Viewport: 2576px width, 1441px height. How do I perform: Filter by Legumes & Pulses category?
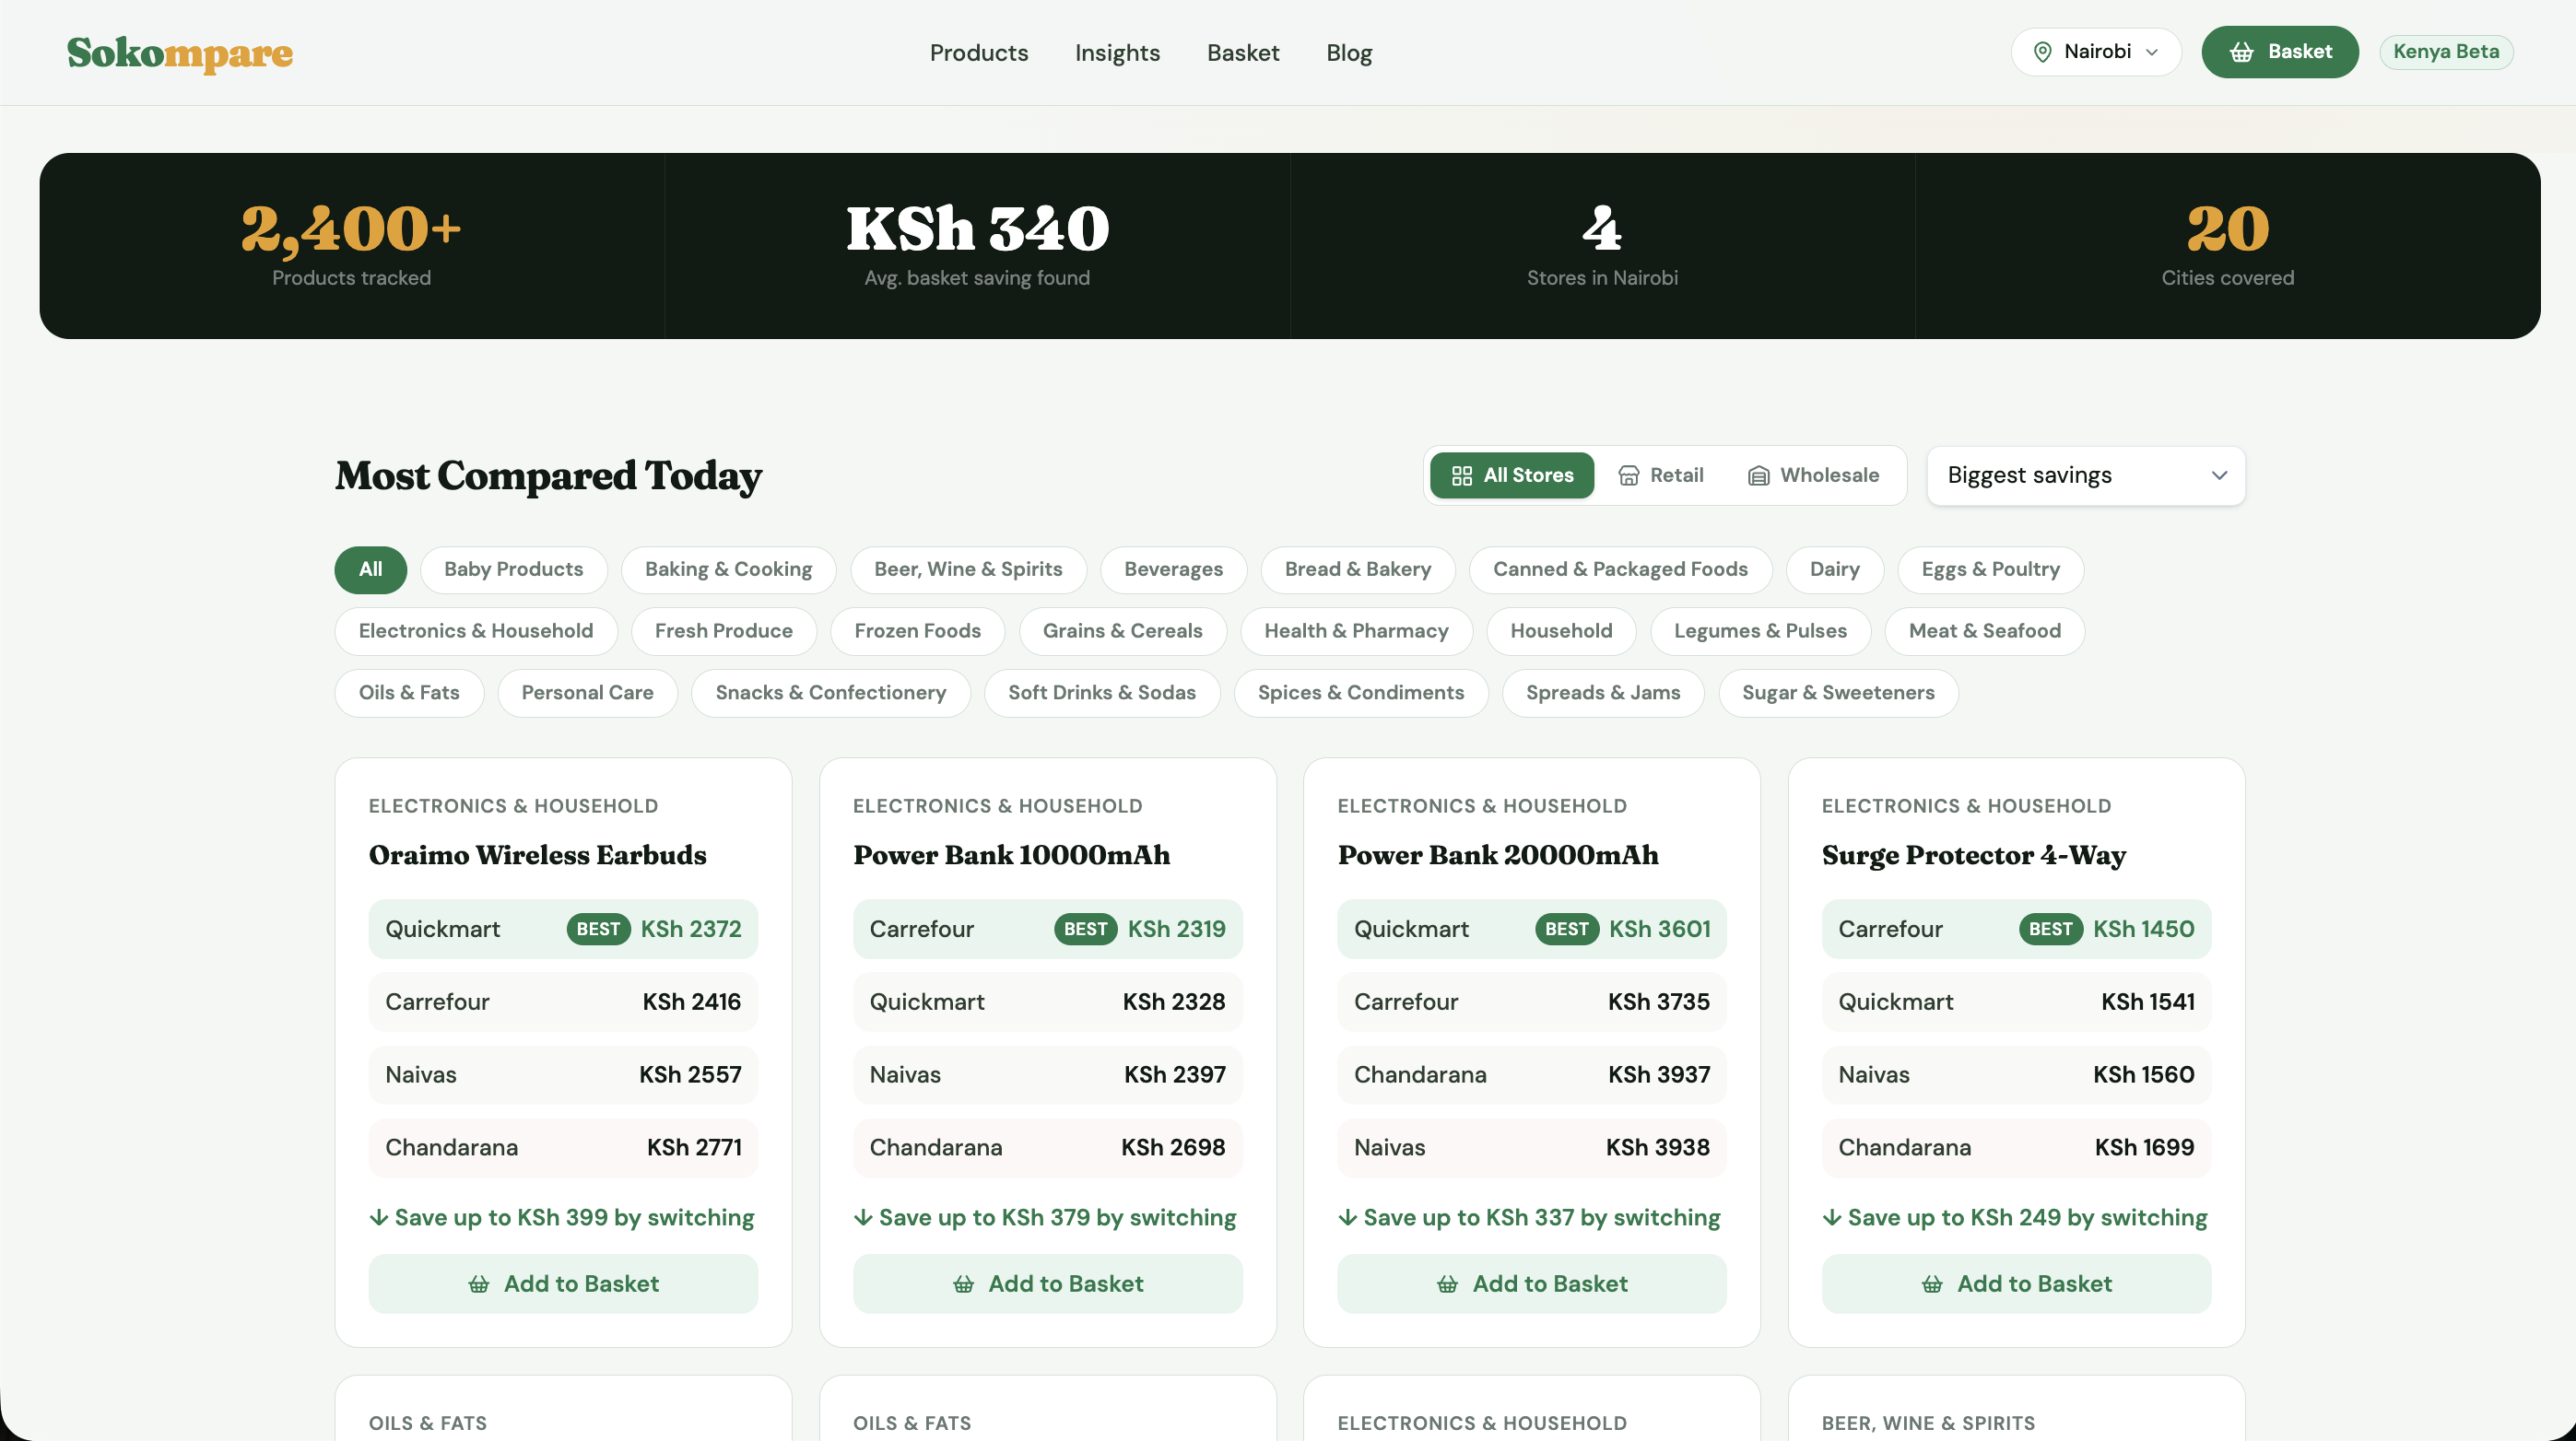point(1760,632)
